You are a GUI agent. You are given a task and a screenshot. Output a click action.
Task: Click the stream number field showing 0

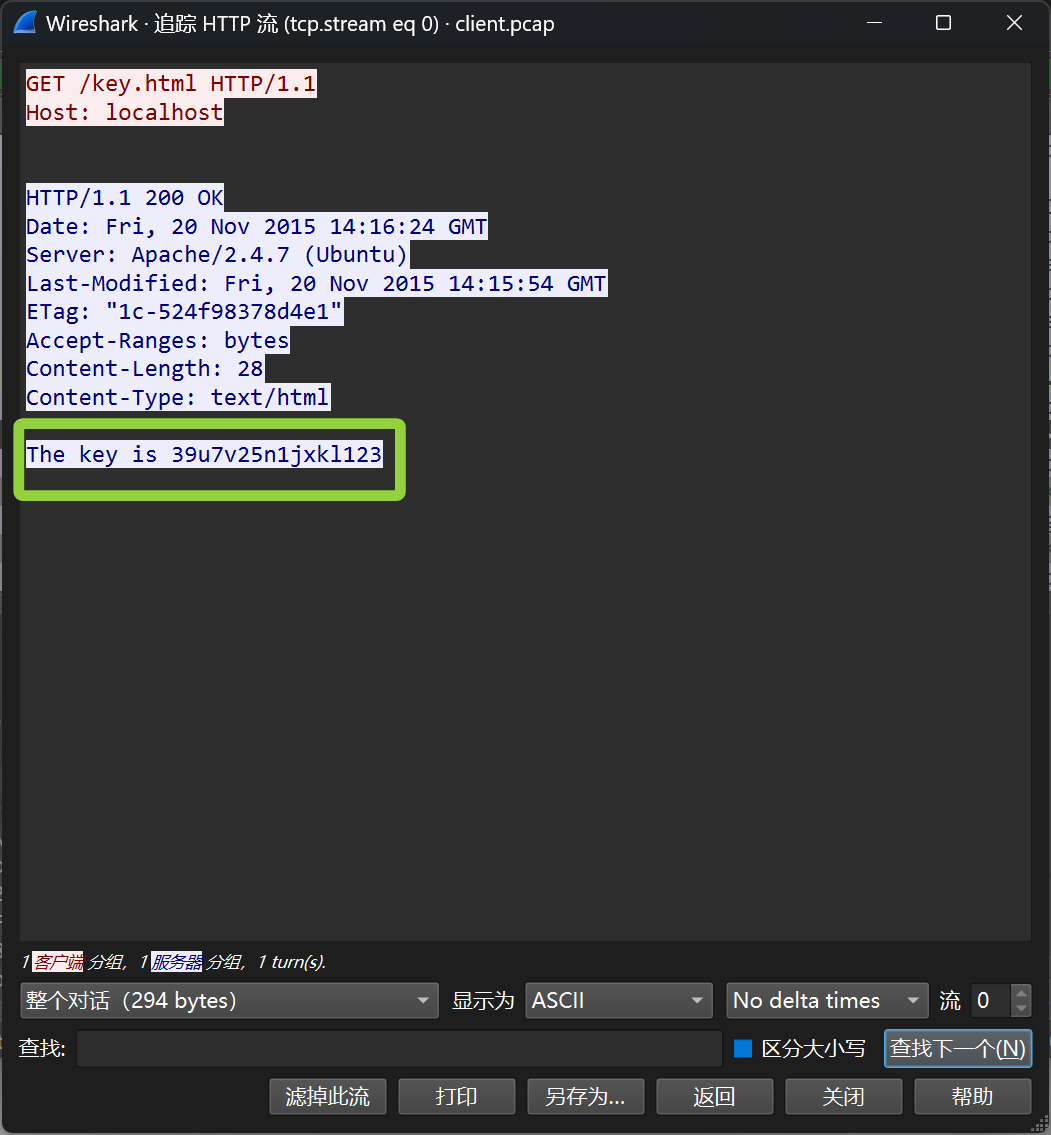tap(983, 1000)
